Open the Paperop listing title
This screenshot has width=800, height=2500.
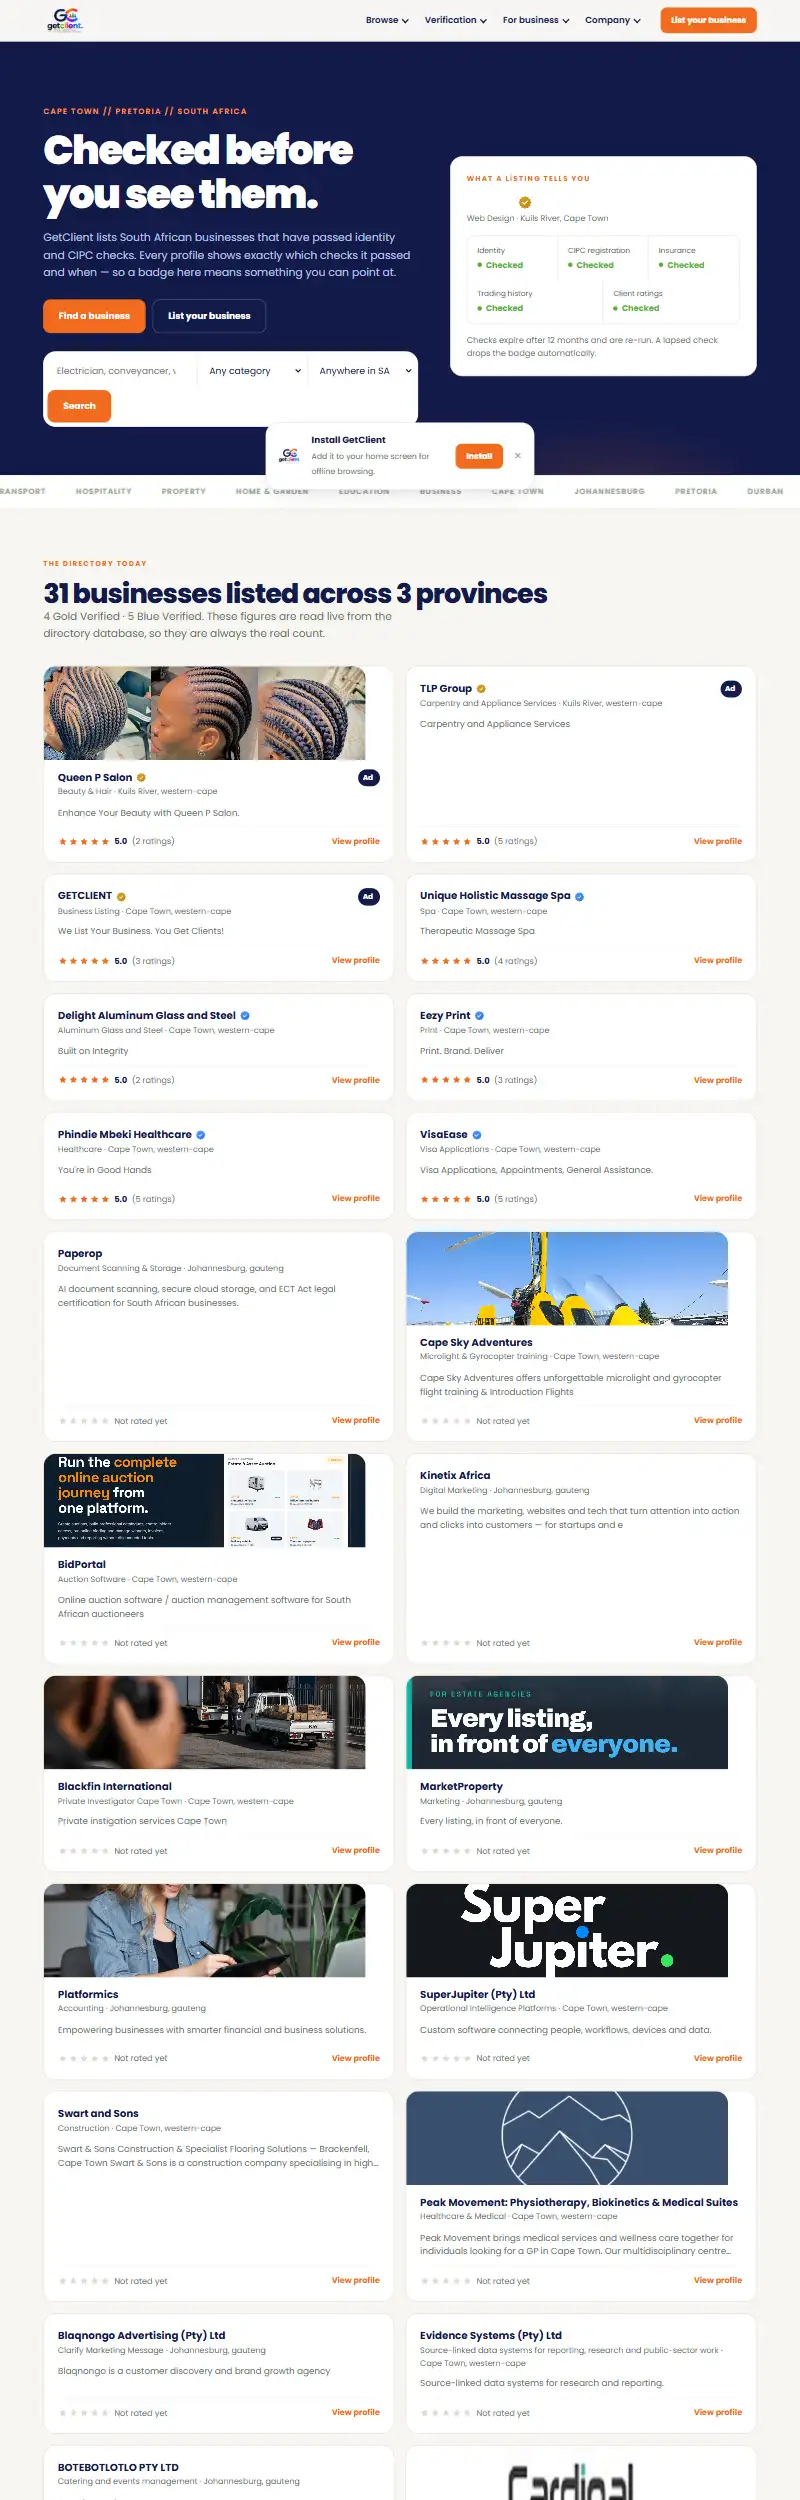point(80,1254)
